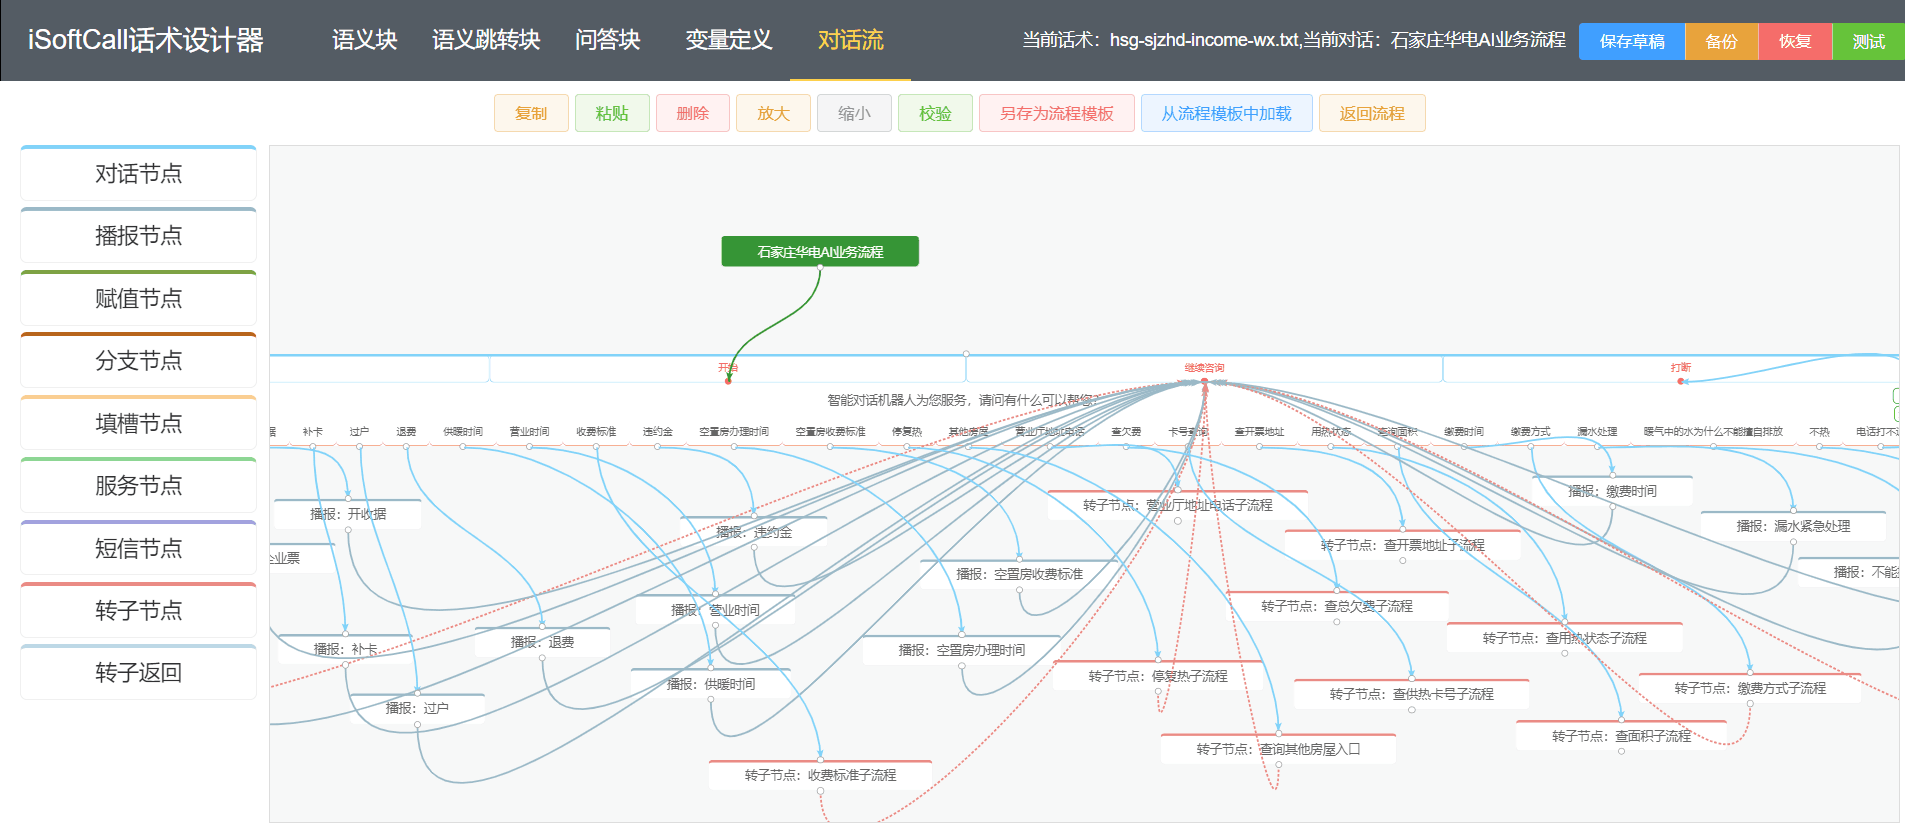Click the iSoftCall话术设计器 title
This screenshot has height=824, width=1905.
[146, 40]
